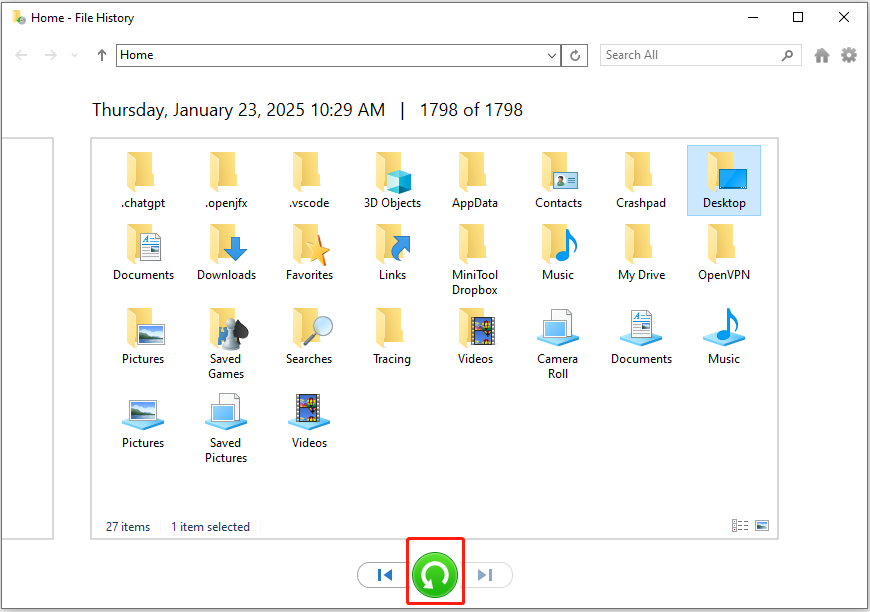This screenshot has width=870, height=612.
Task: Select the 3D Objects folder
Action: click(x=392, y=181)
